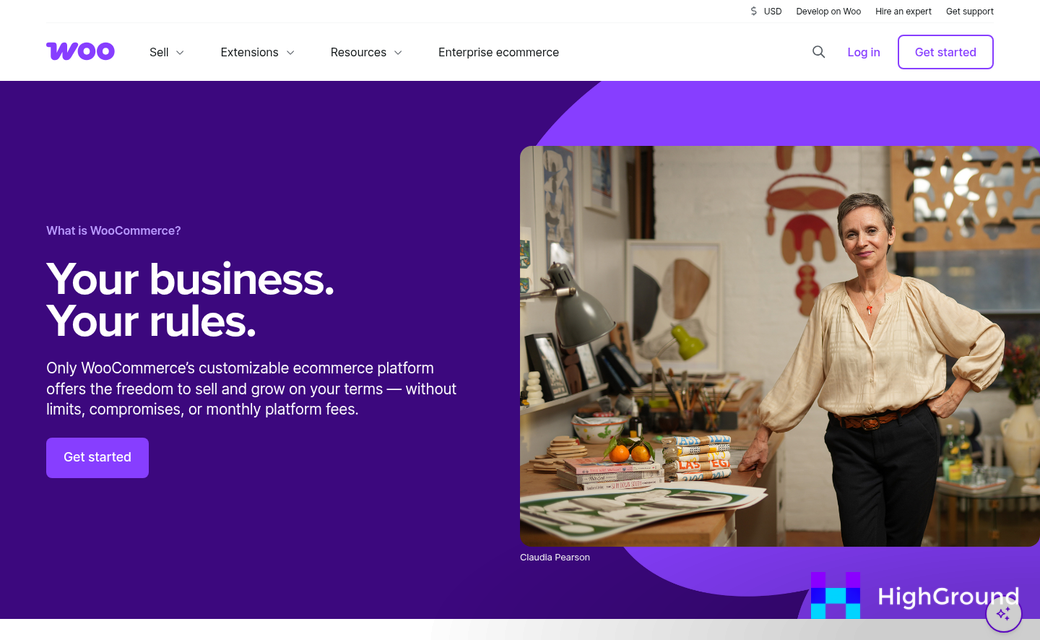Open the USD currency selector
Viewport: 1040px width, 640px height.
pos(766,12)
